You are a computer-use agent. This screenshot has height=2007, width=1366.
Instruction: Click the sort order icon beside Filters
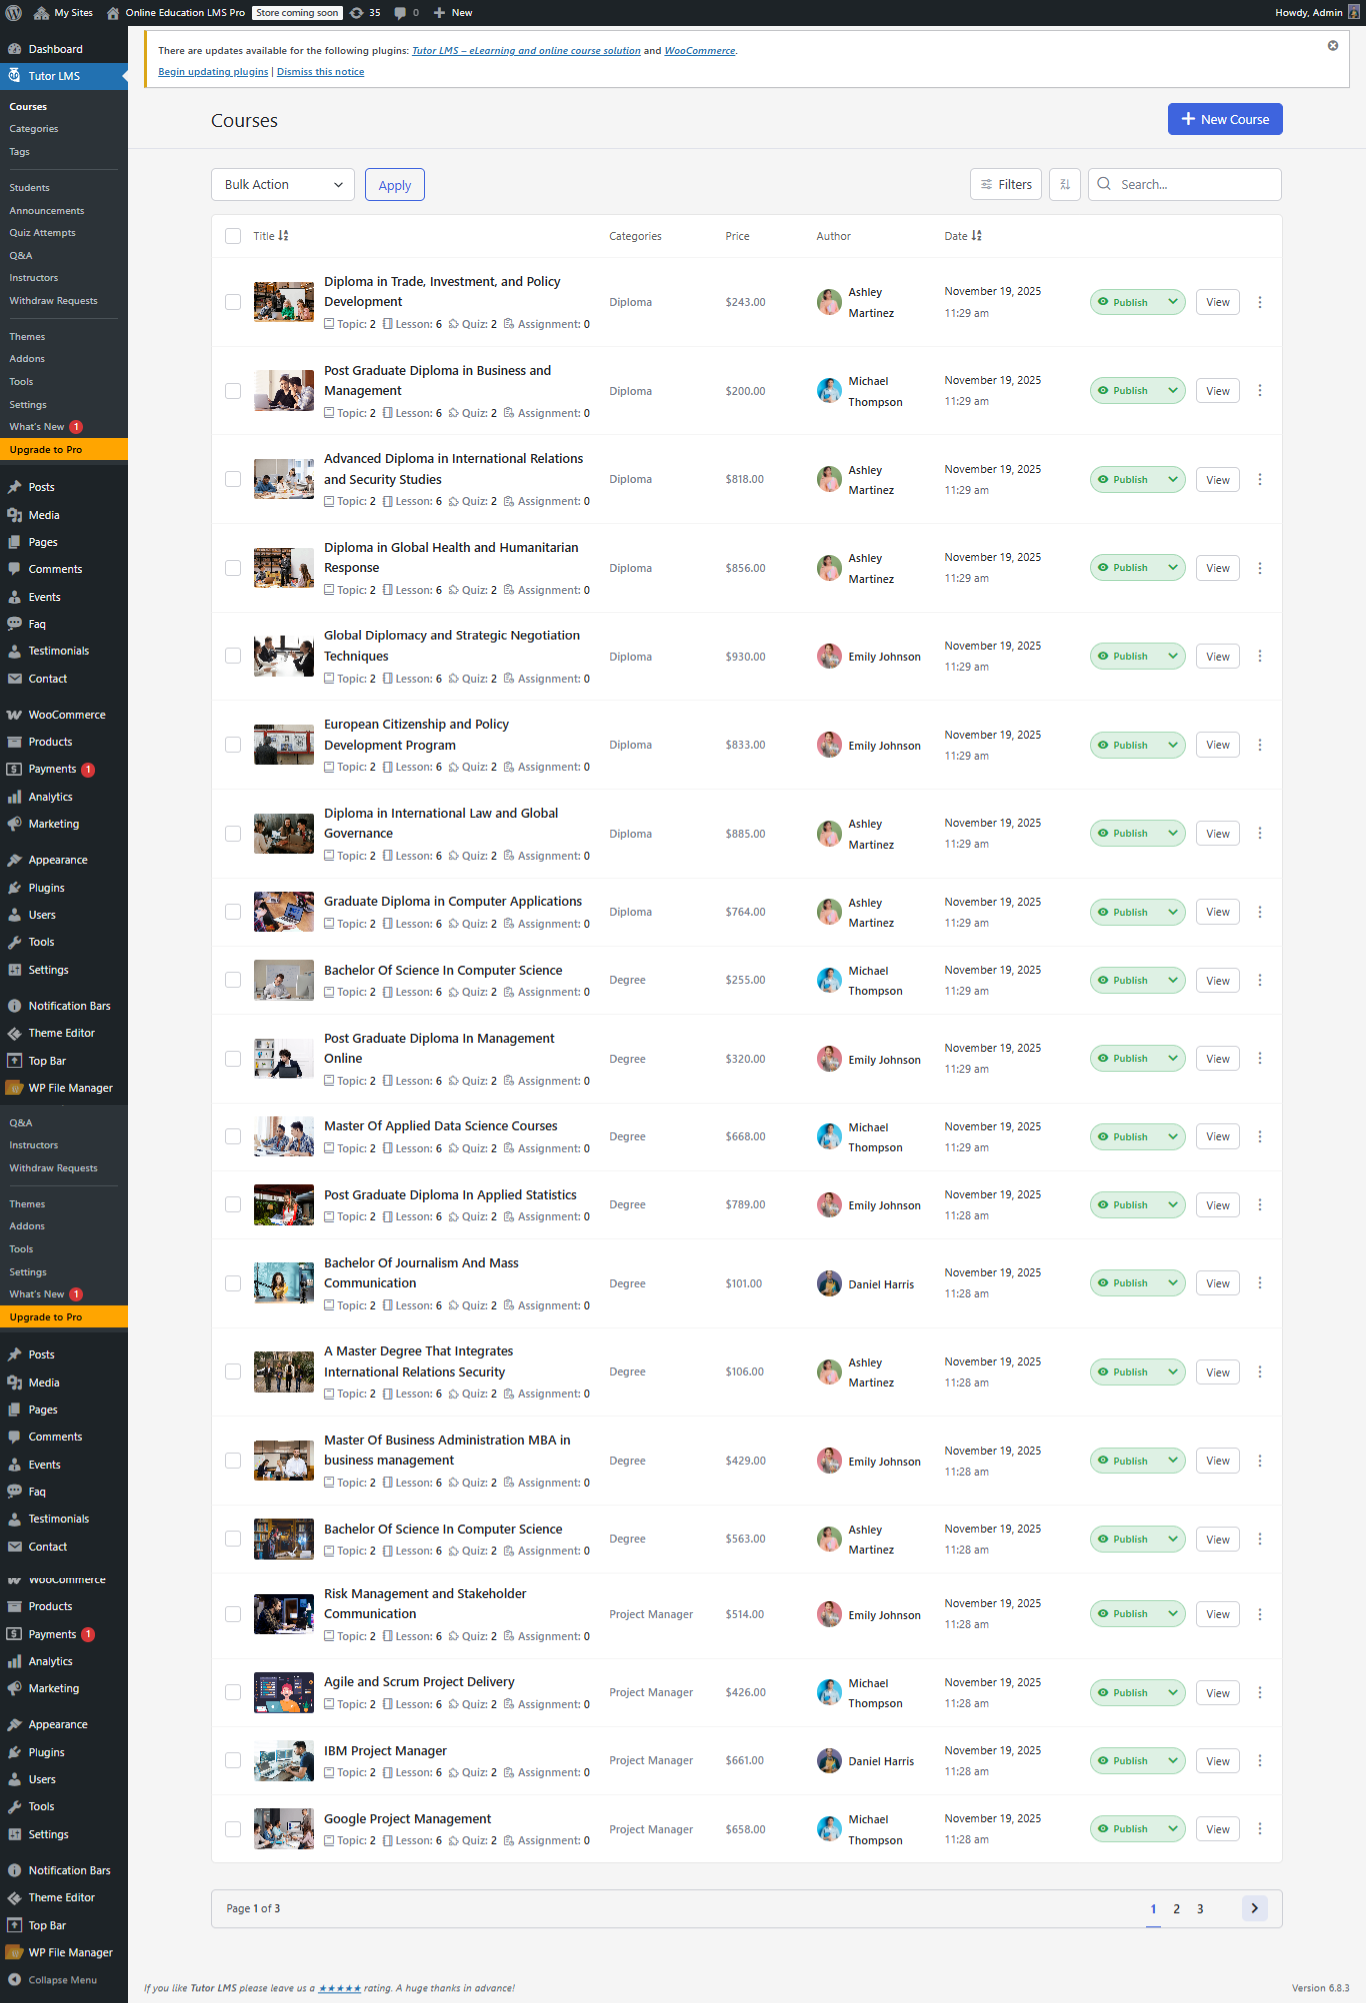point(1064,185)
